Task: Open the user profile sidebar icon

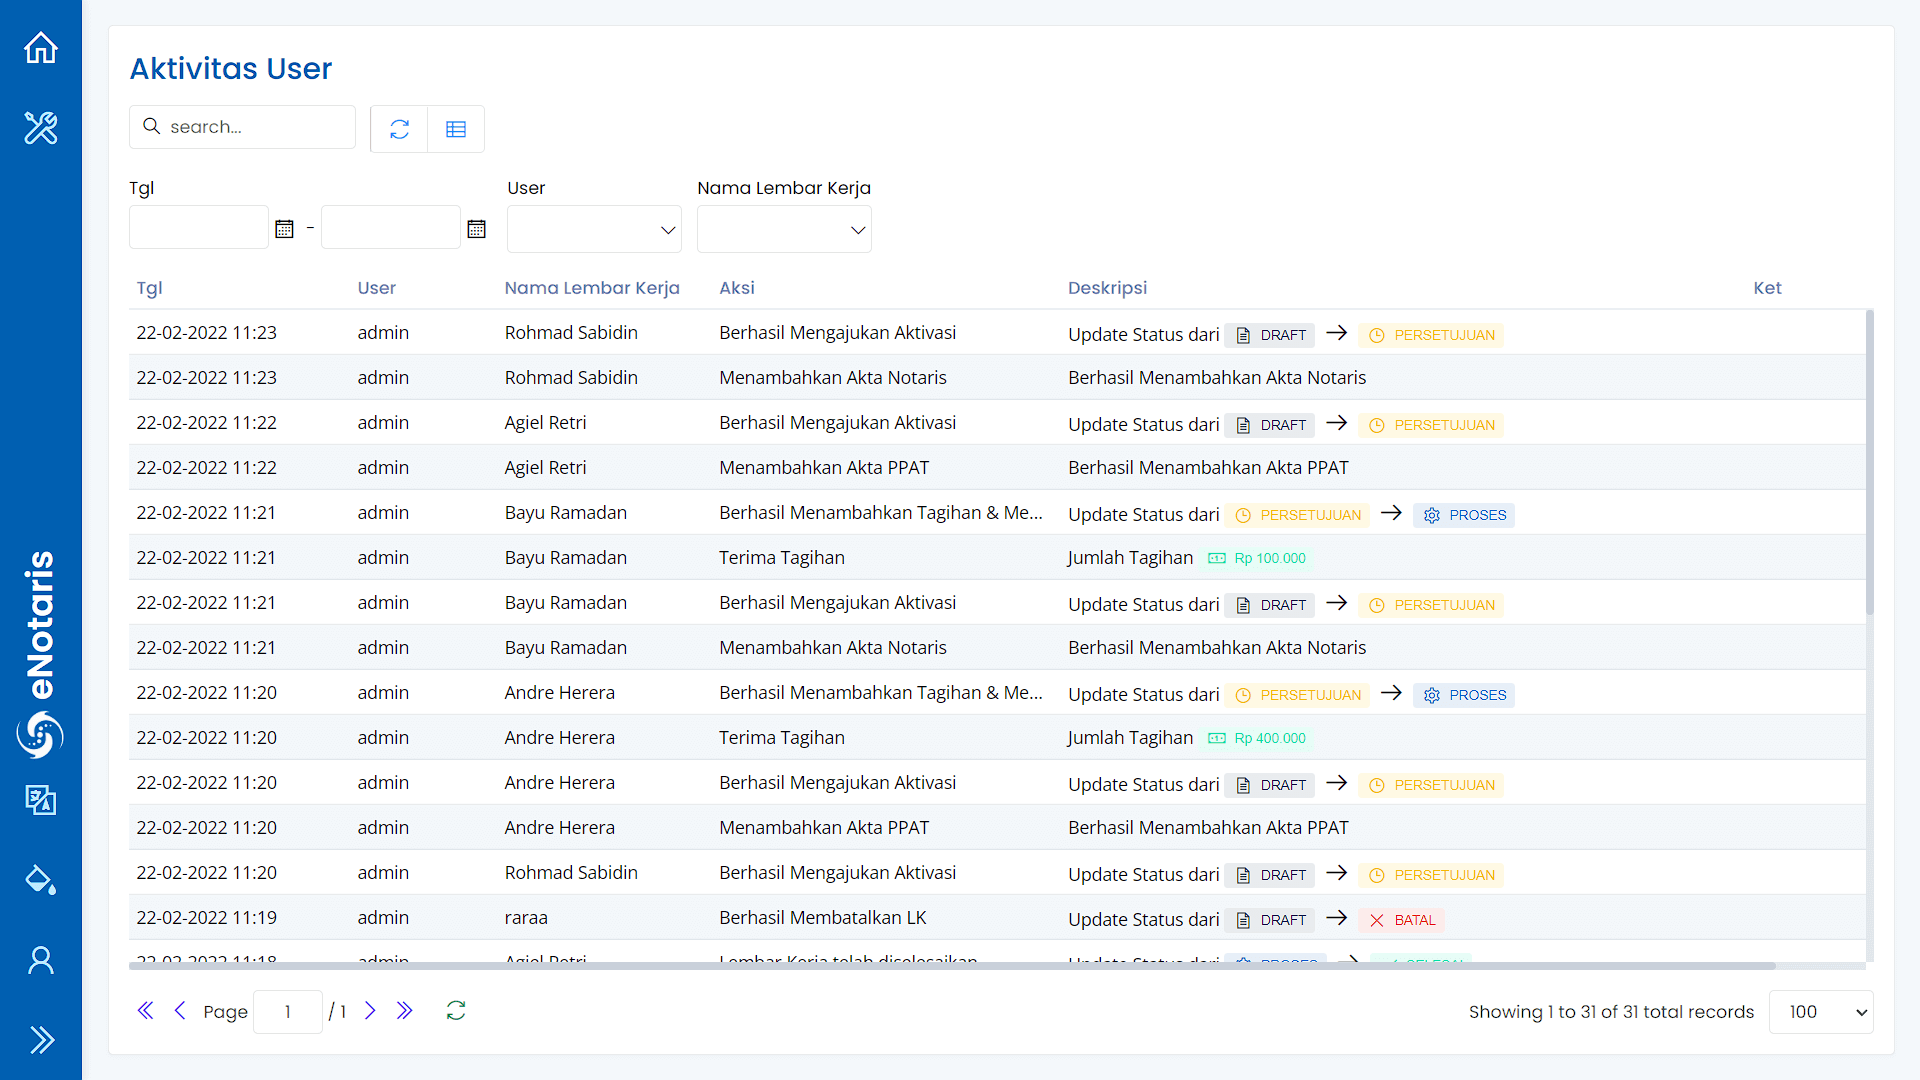Action: (41, 960)
